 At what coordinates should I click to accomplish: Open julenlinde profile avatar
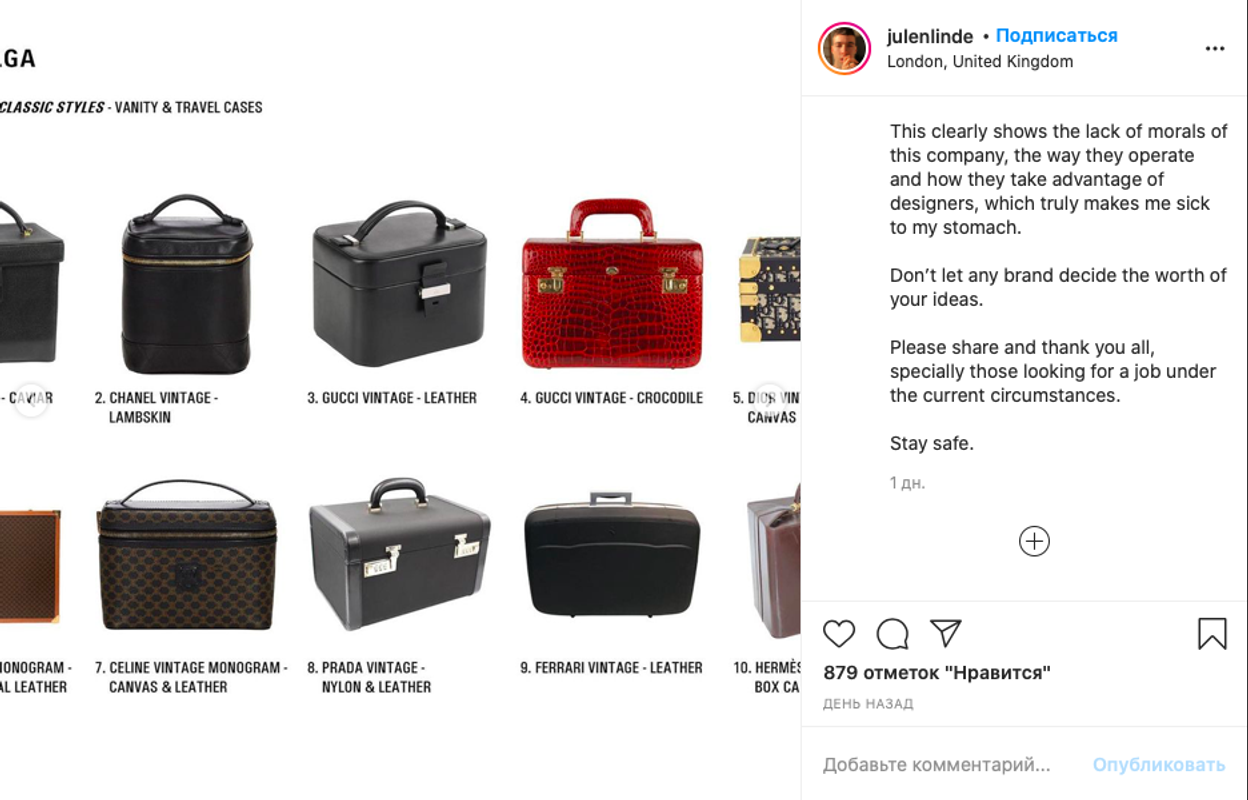(844, 48)
